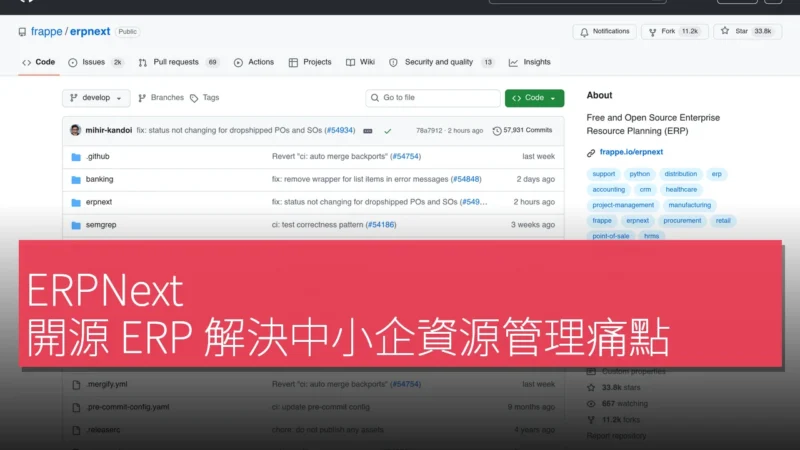This screenshot has width=800, height=450.
Task: Fork the repository with the Fork button
Action: point(674,32)
